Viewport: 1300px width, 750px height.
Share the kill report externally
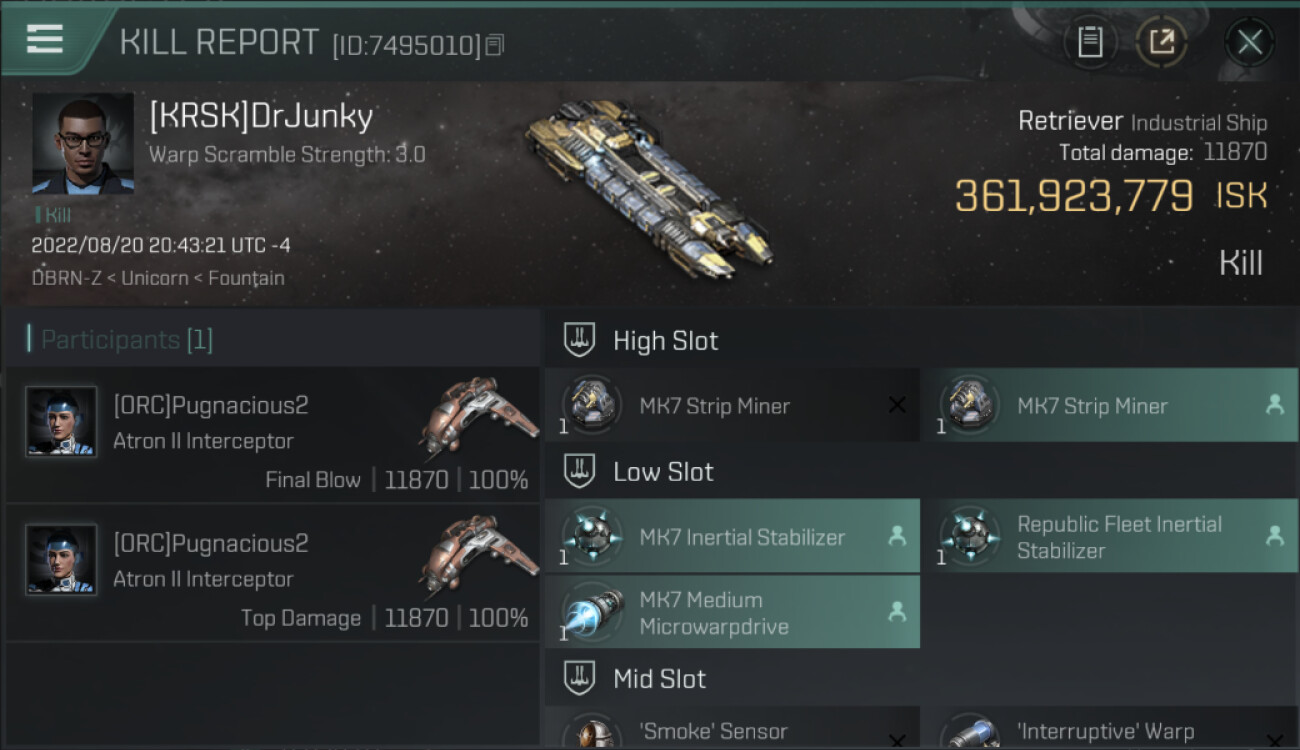coord(1161,42)
